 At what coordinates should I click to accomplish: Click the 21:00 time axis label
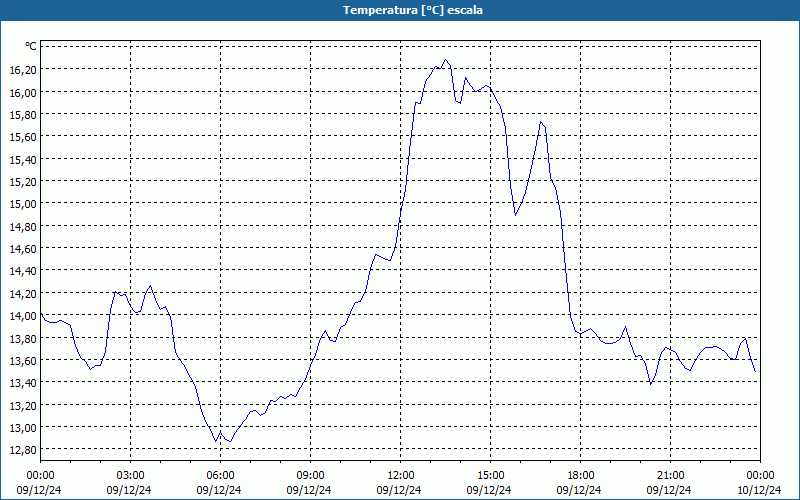coord(670,476)
